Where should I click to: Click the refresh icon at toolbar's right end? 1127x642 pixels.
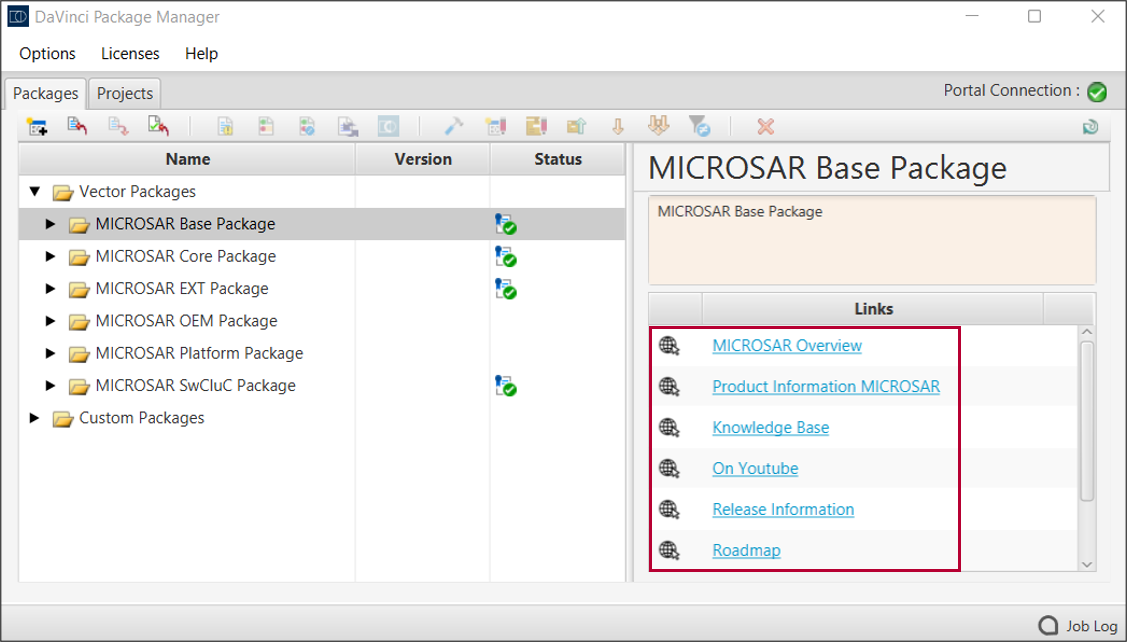pos(1090,127)
